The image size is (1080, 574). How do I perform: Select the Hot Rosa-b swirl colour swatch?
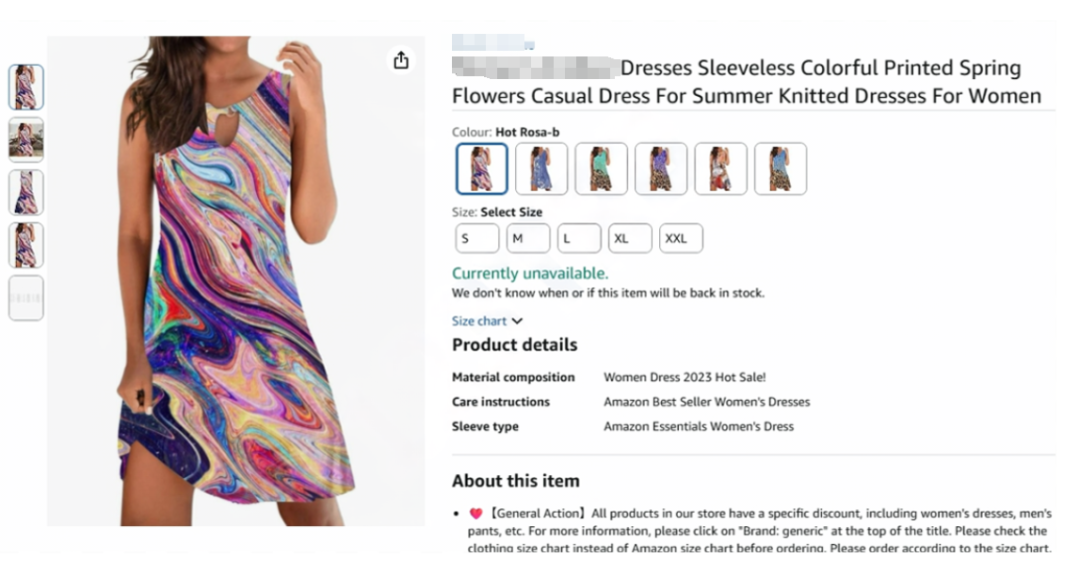pyautogui.click(x=481, y=168)
